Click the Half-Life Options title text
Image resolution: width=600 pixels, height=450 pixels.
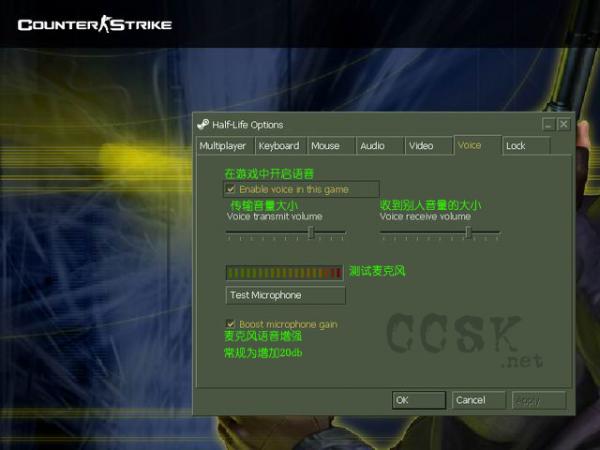point(248,125)
